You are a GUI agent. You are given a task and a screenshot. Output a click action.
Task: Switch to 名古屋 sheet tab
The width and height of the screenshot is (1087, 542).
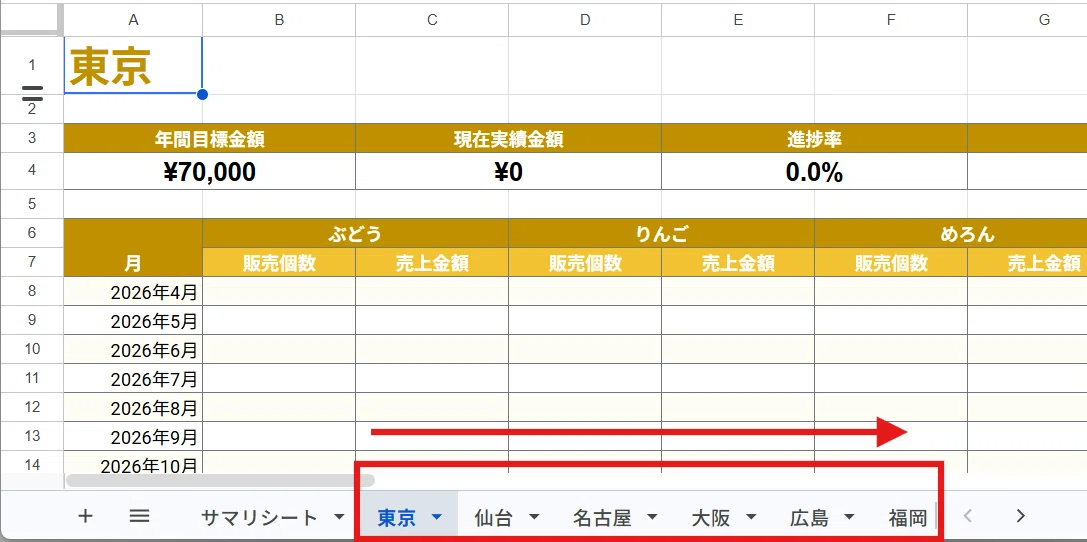click(x=602, y=516)
